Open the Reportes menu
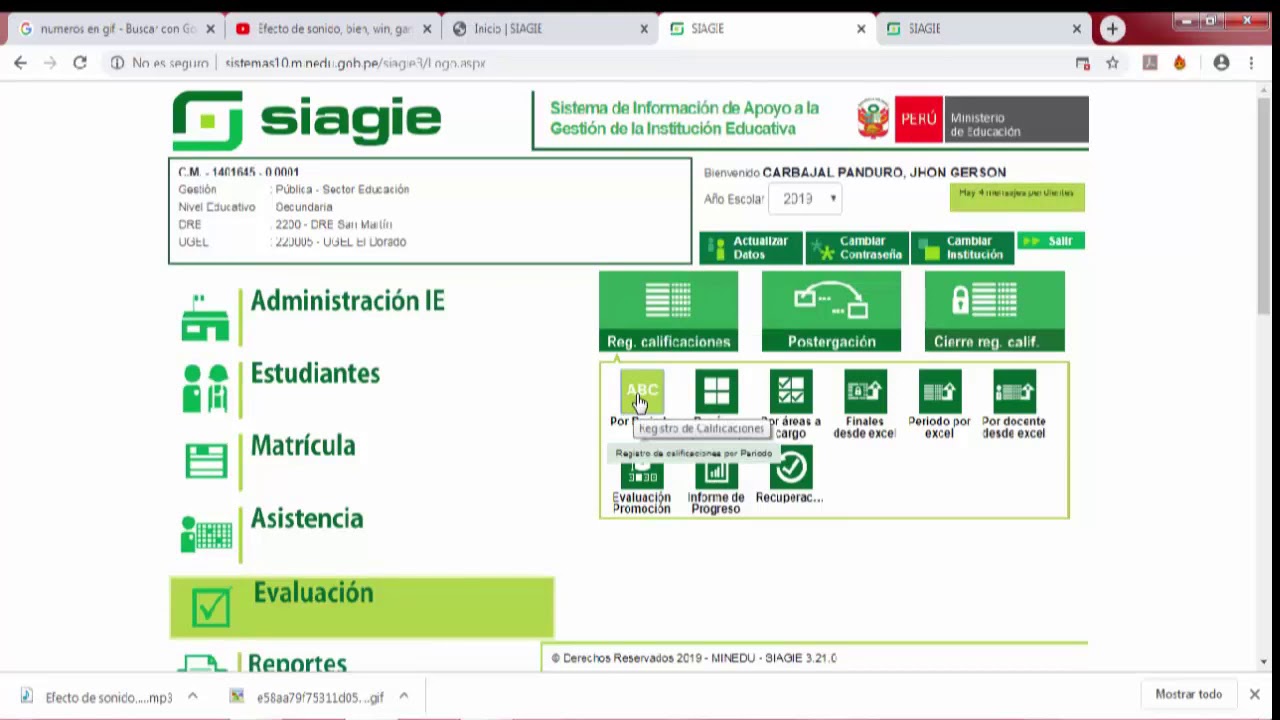The height and width of the screenshot is (720, 1280). (297, 663)
